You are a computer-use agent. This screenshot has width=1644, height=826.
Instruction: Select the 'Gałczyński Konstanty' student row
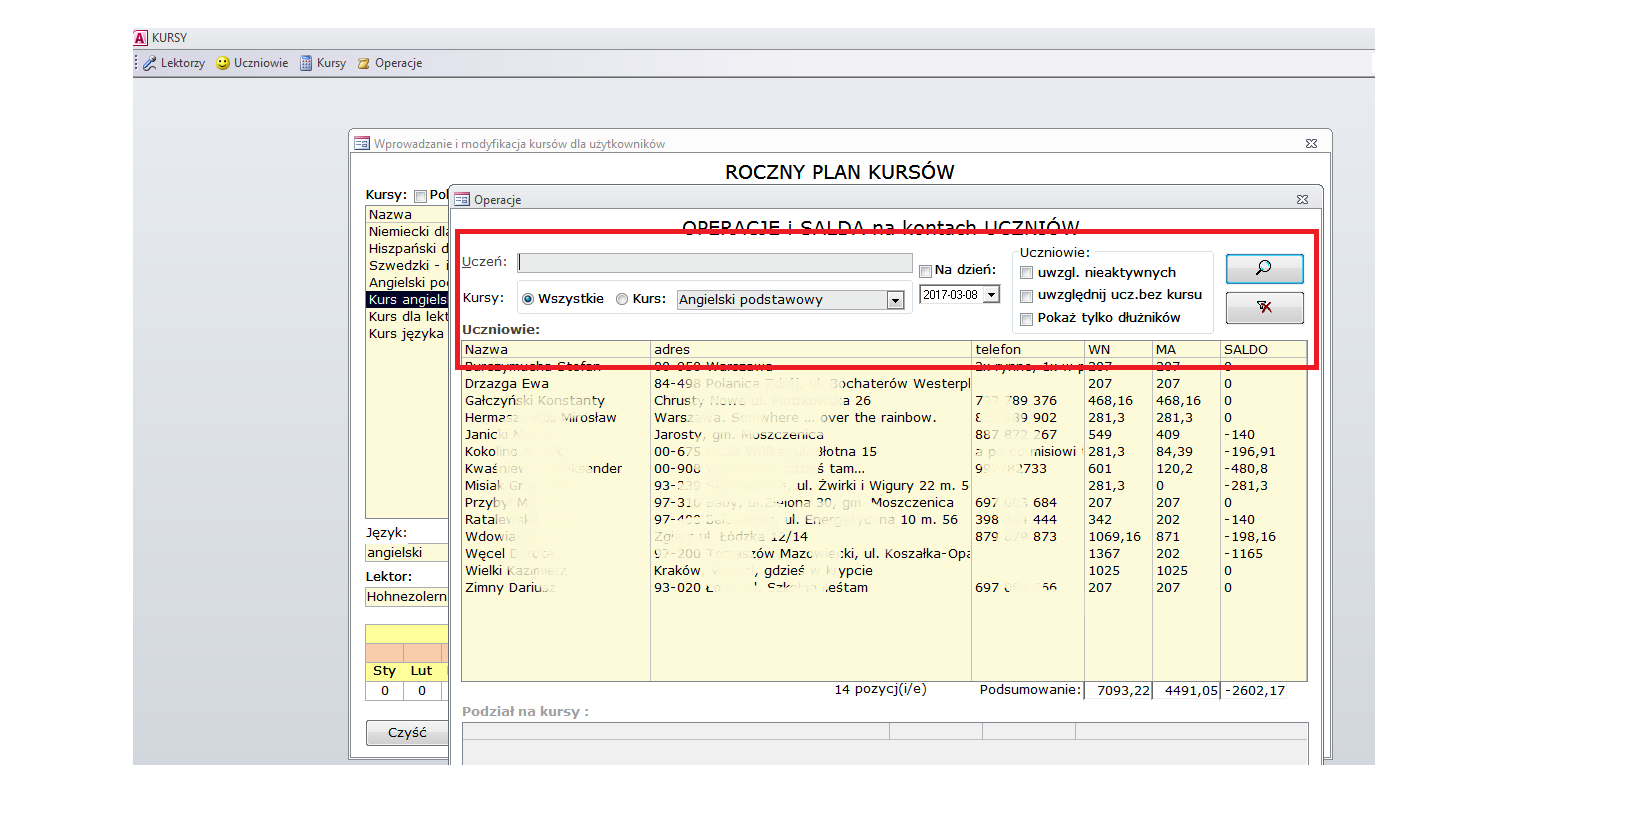pos(884,401)
